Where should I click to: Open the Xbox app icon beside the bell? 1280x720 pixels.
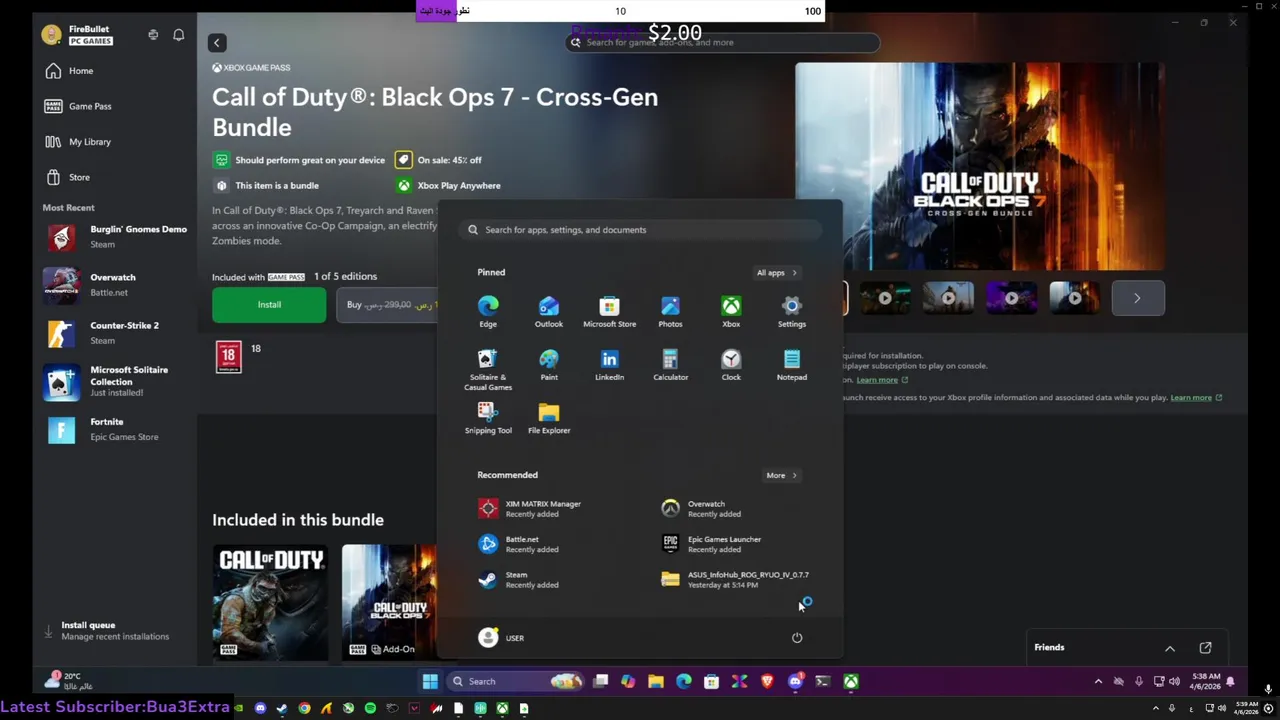coord(153,35)
